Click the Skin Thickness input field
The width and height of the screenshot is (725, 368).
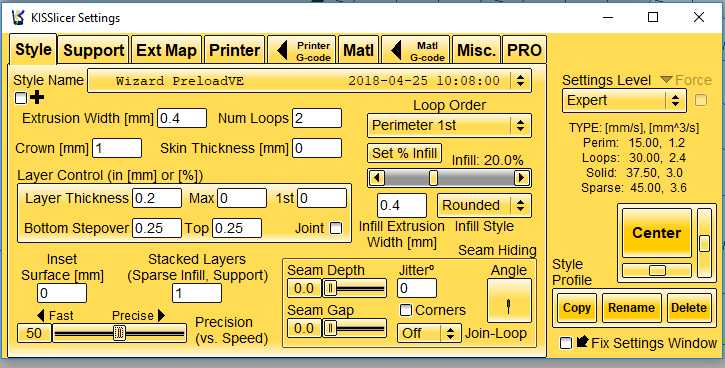tap(317, 148)
